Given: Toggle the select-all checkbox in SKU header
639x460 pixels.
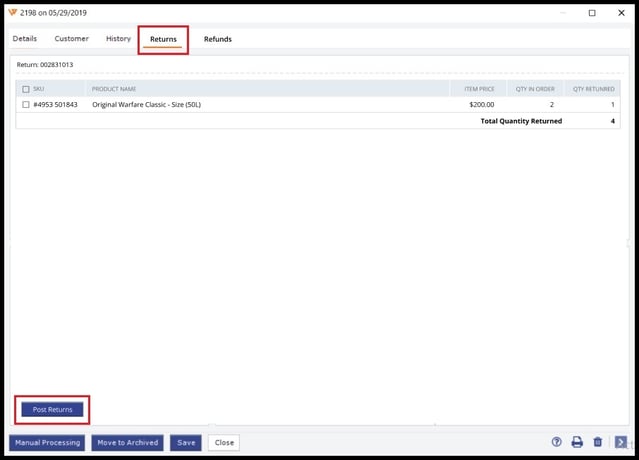Looking at the screenshot, I should coord(25,89).
